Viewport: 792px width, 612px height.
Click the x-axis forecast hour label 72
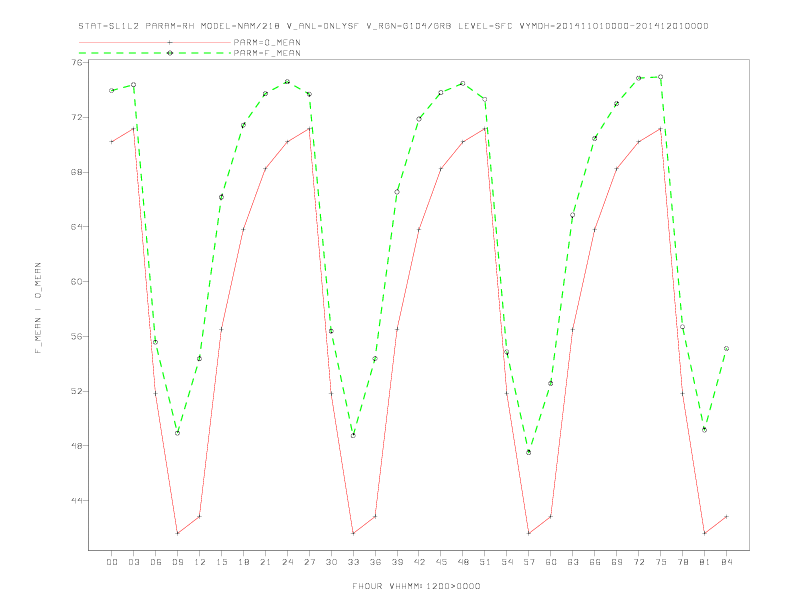pos(638,562)
